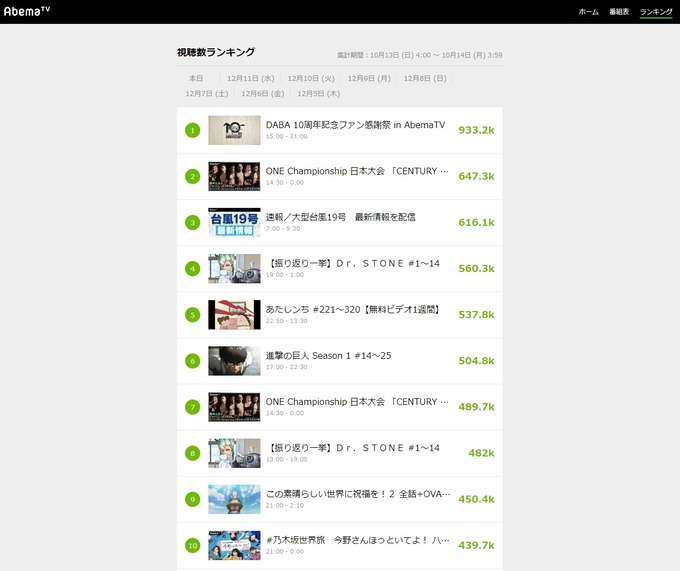Open rank 8 Dr. STONE thumbnail
The width and height of the screenshot is (680, 571).
[234, 454]
